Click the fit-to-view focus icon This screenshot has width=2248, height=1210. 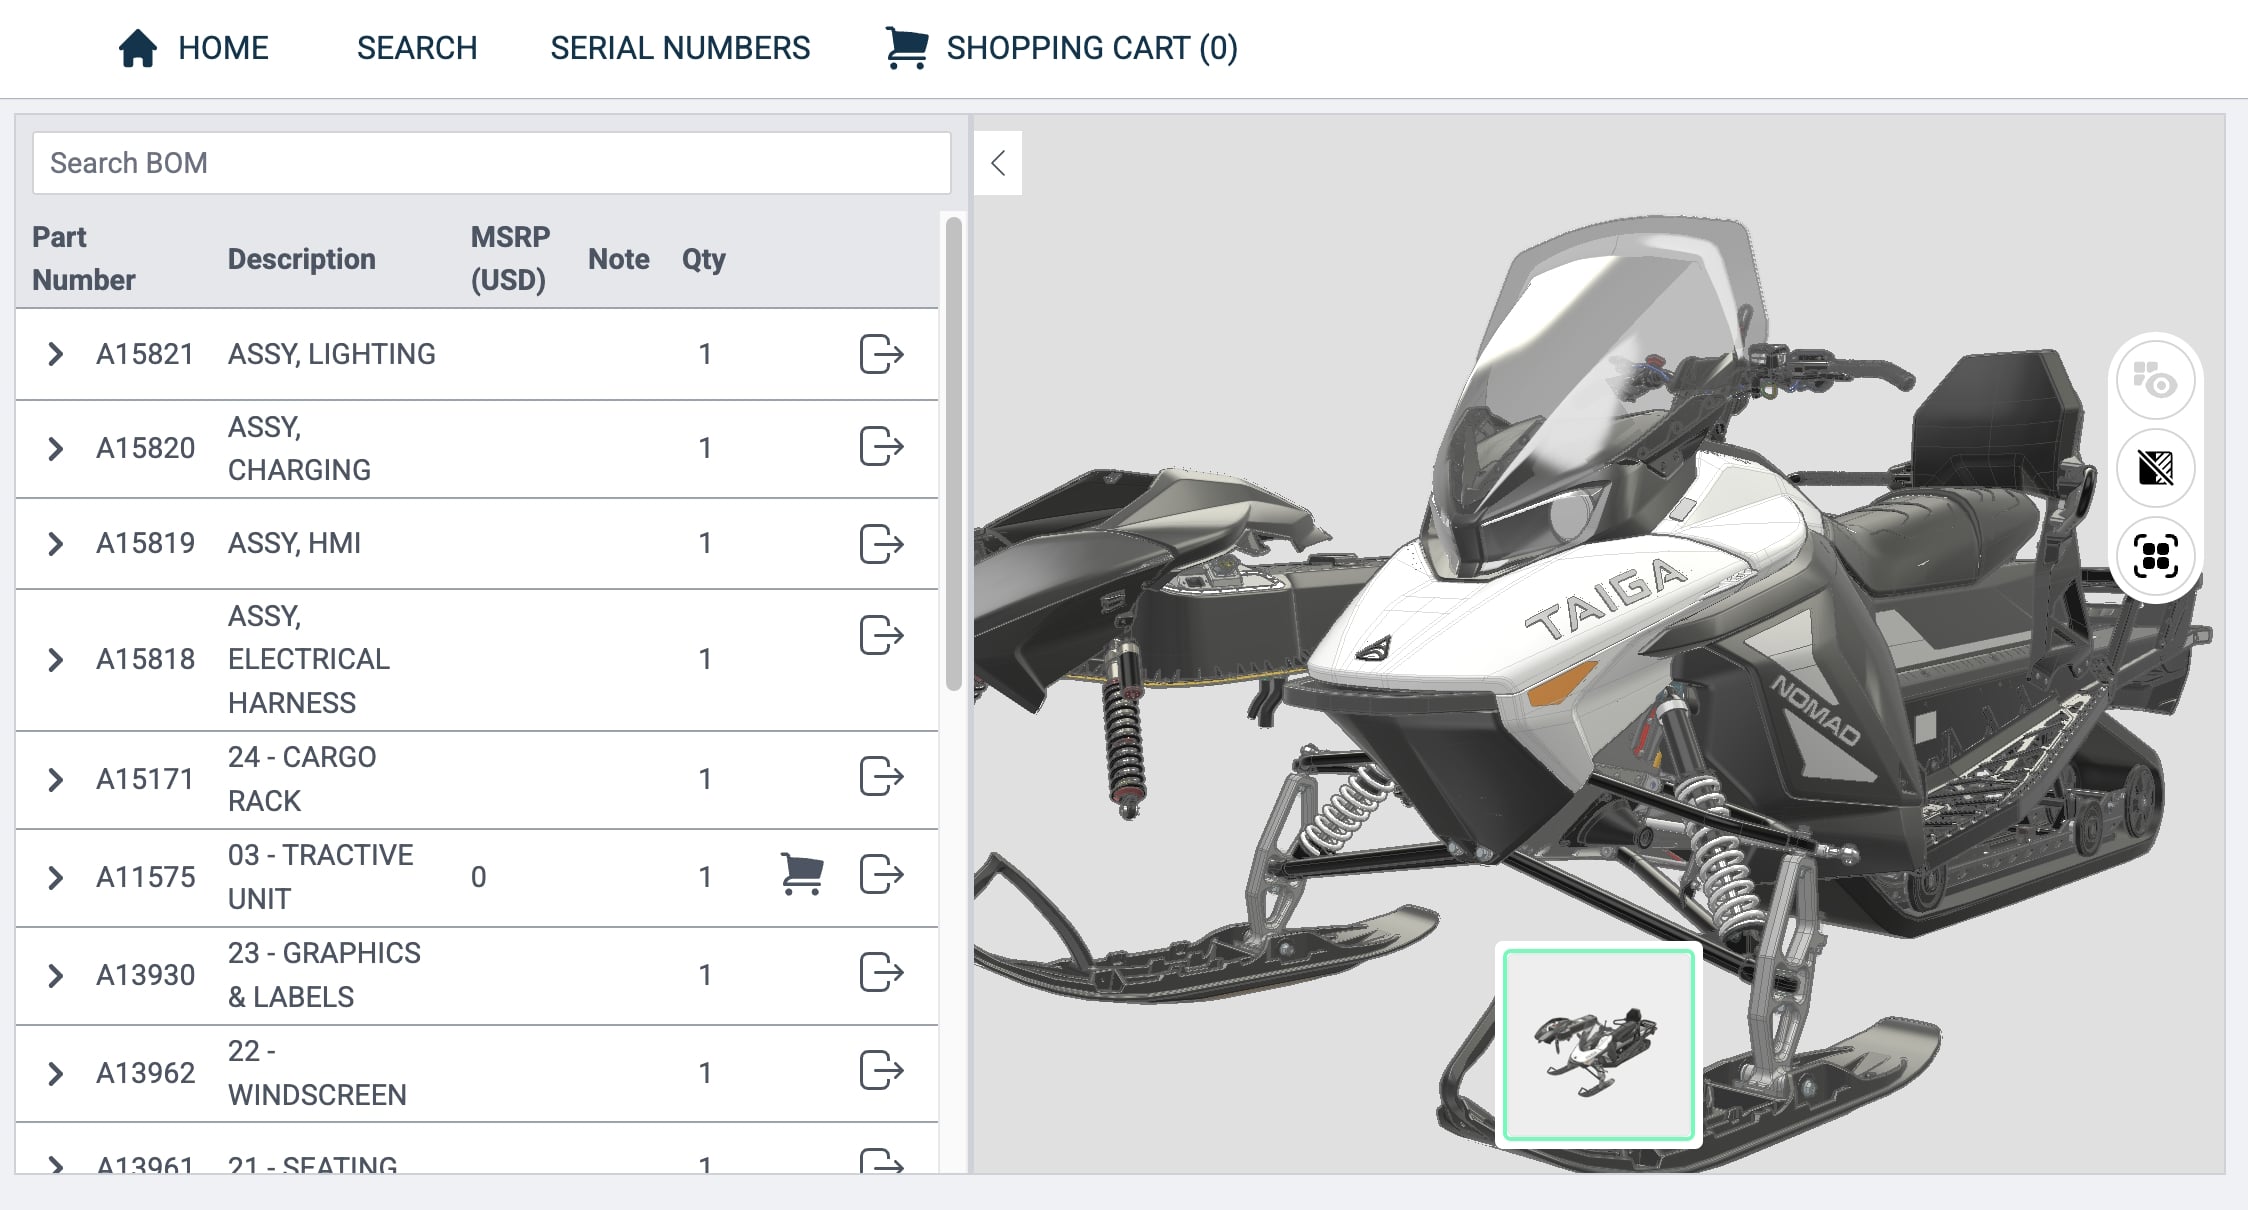coord(2155,556)
